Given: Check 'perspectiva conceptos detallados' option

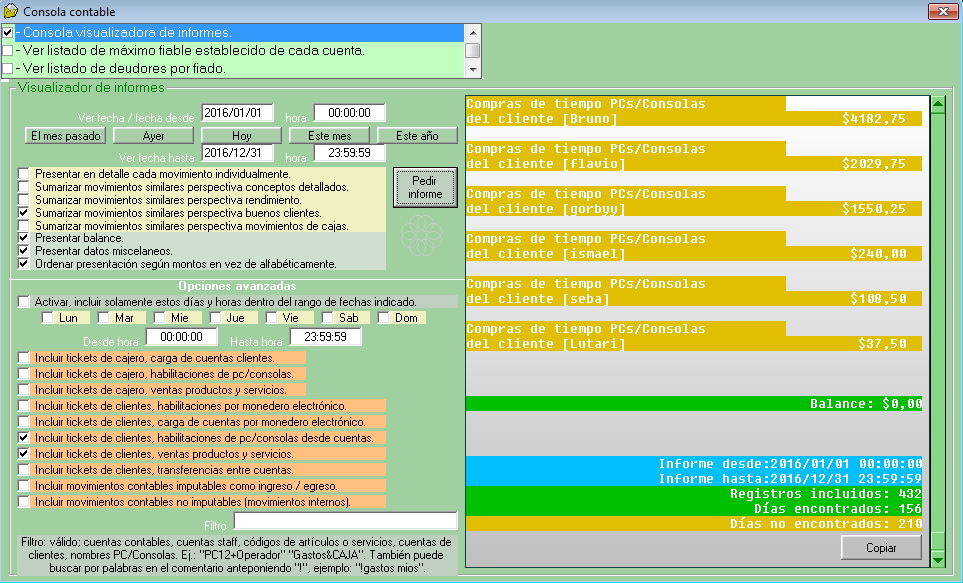Looking at the screenshot, I should click(x=23, y=187).
